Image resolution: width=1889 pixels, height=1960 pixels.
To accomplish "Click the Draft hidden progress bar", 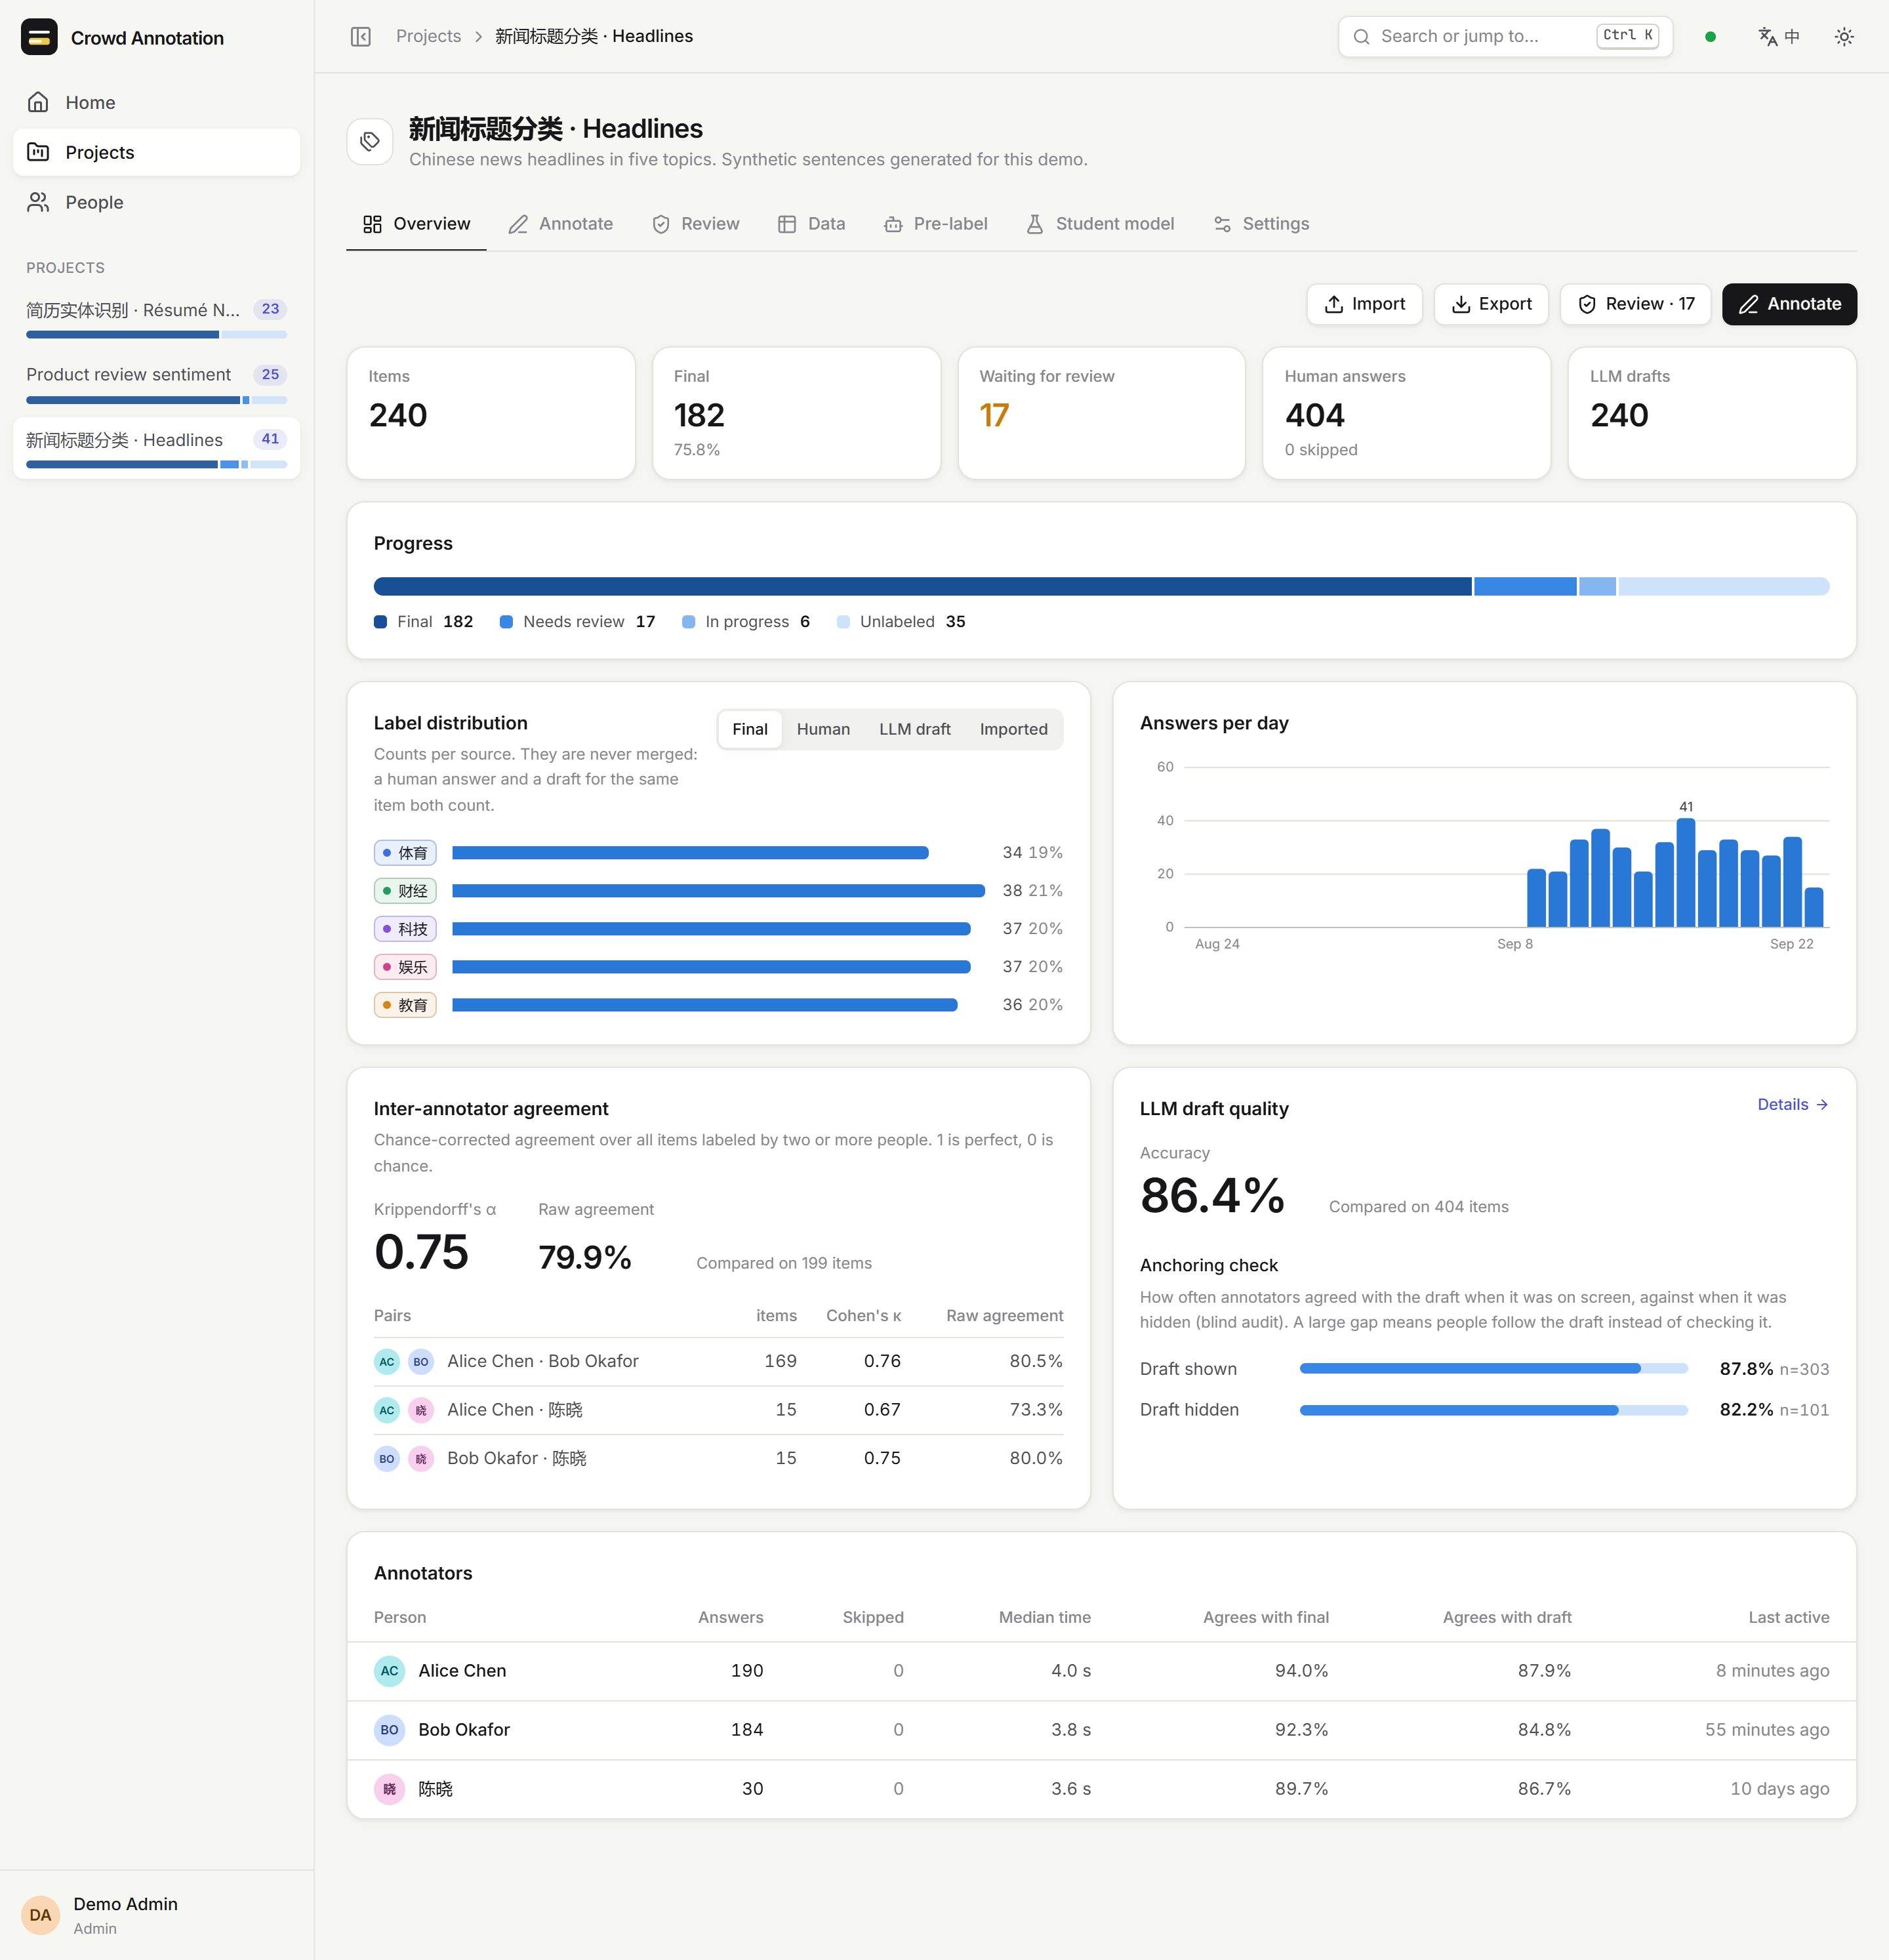I will tap(1493, 1410).
